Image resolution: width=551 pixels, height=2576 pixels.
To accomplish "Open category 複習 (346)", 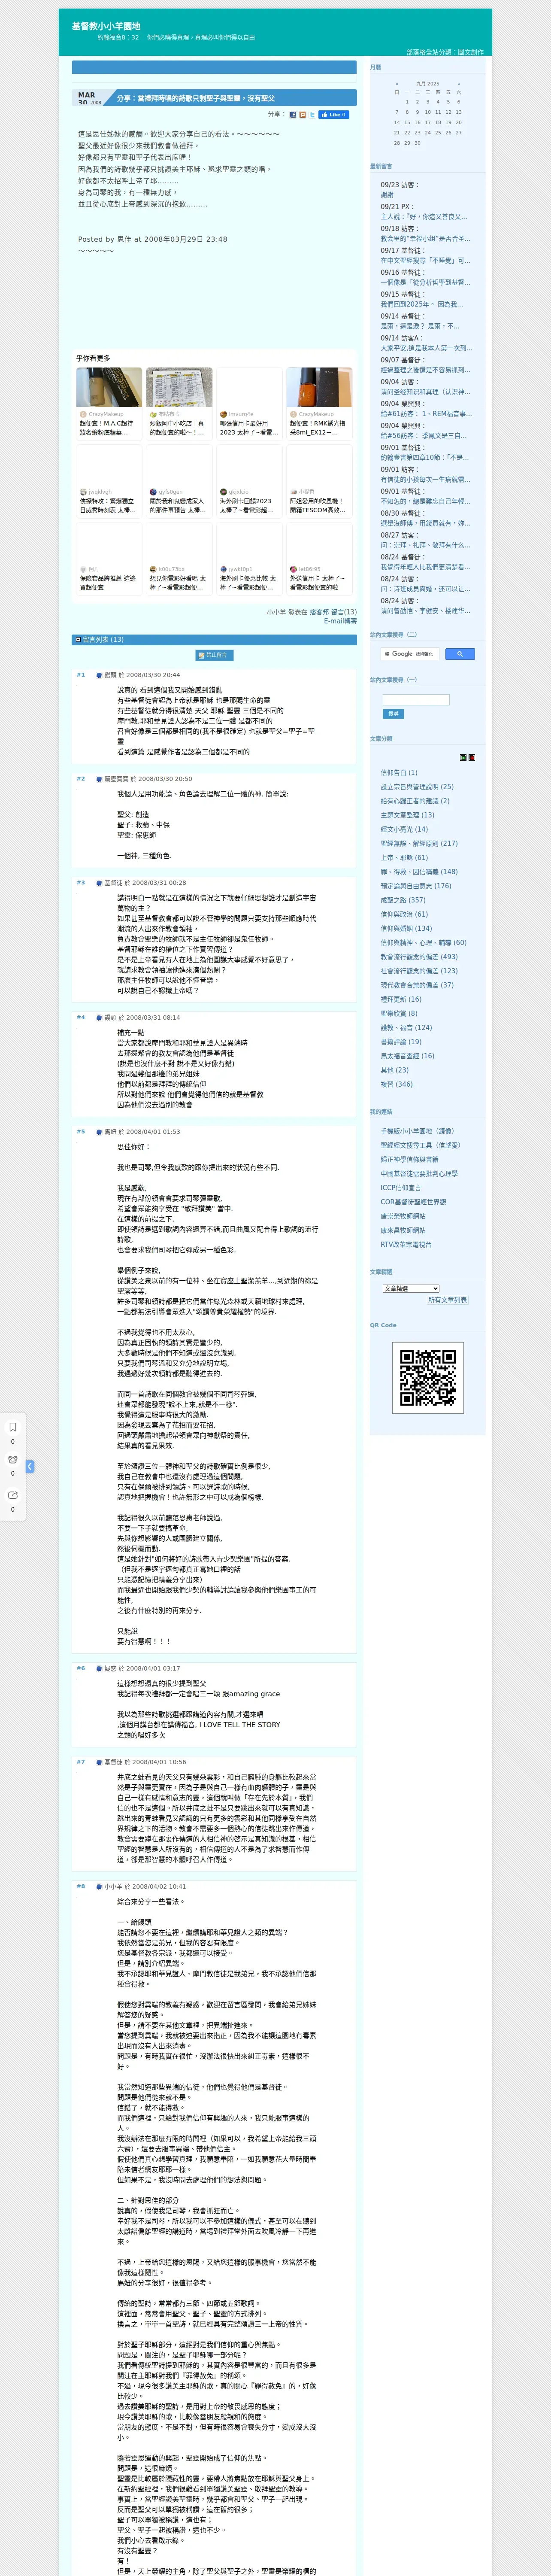I will point(396,1084).
